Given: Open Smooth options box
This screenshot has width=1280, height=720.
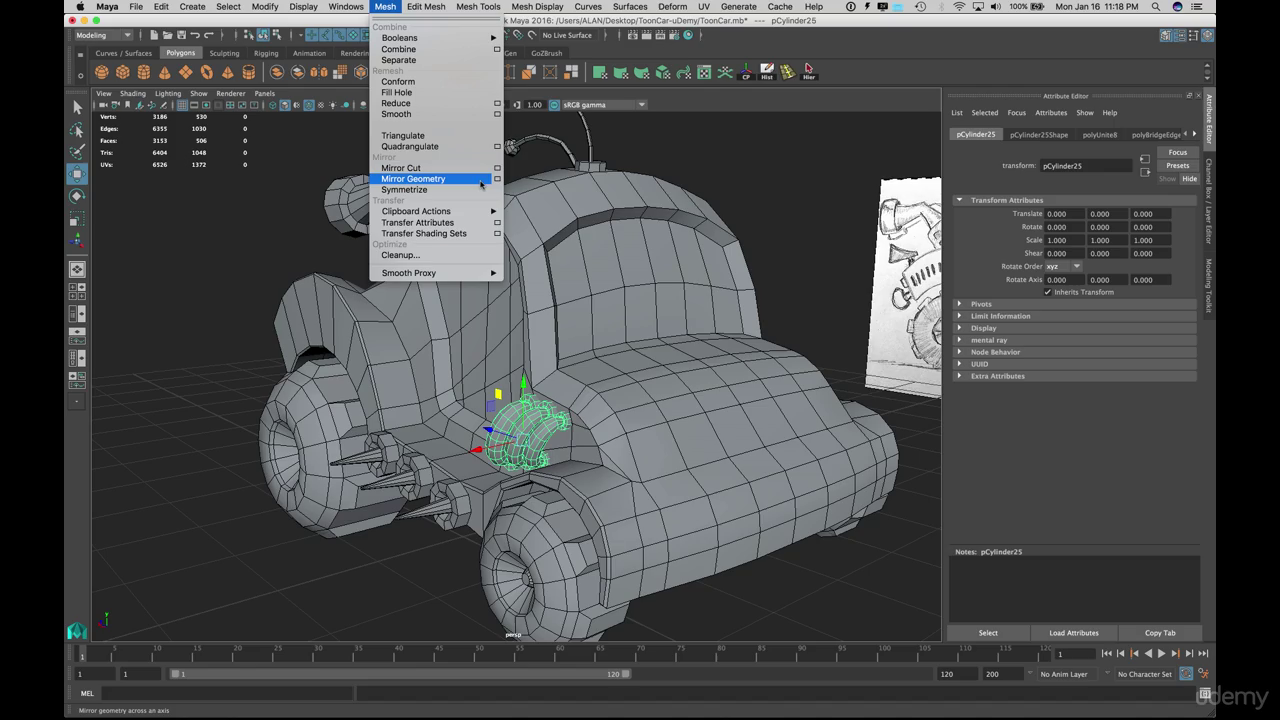Looking at the screenshot, I should [497, 114].
